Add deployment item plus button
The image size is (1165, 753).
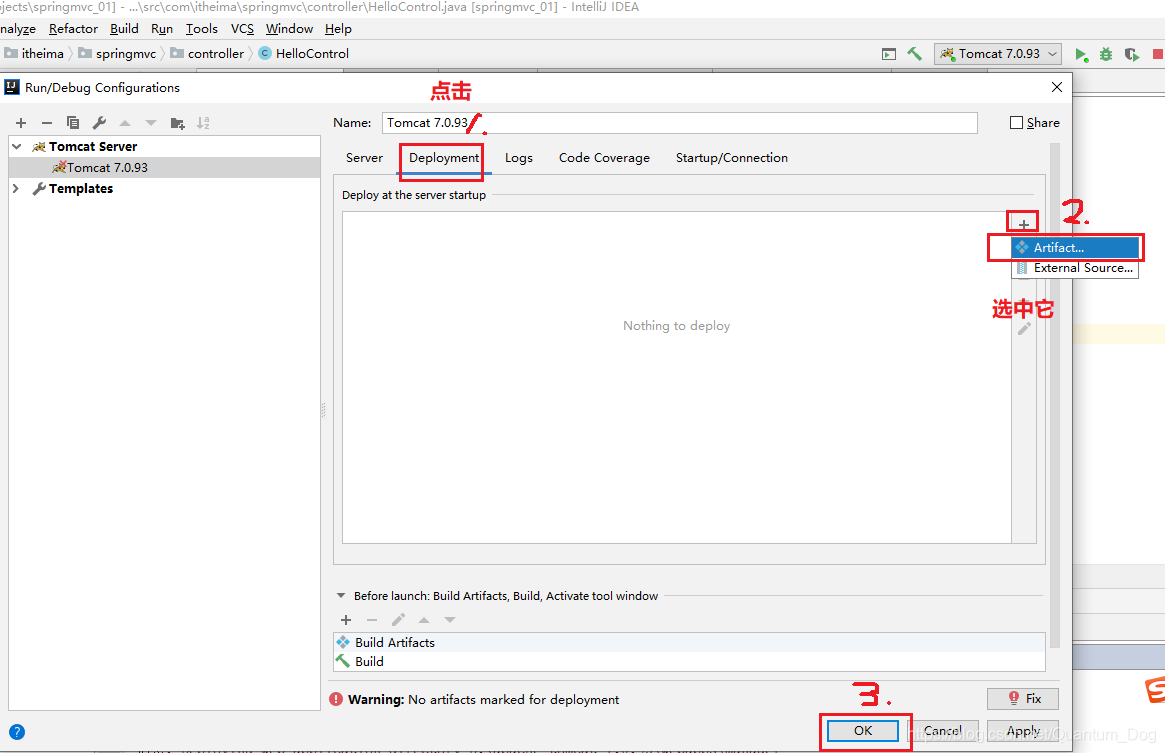click(x=1023, y=224)
